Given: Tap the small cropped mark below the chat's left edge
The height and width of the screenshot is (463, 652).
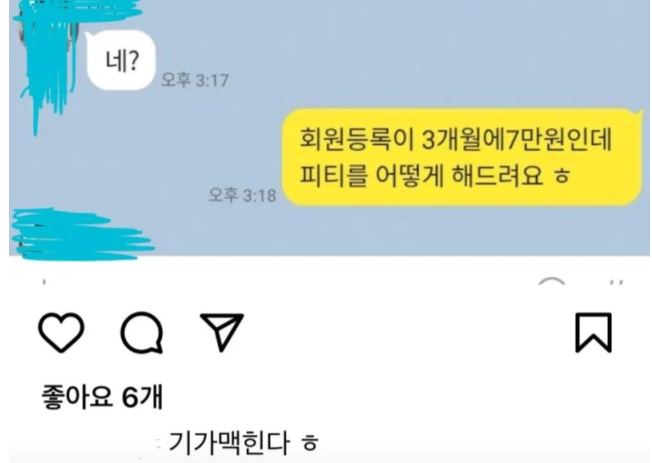Looking at the screenshot, I should tap(44, 282).
